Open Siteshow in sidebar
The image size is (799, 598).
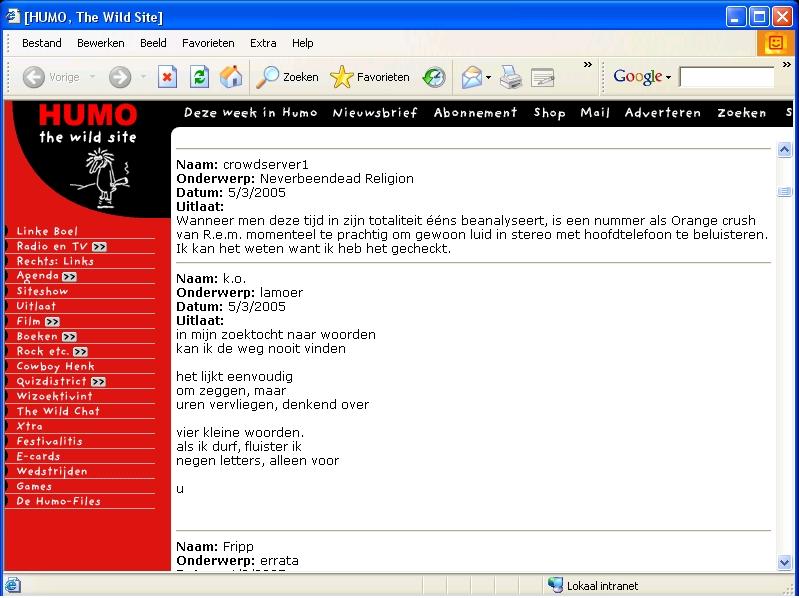[x=42, y=292]
